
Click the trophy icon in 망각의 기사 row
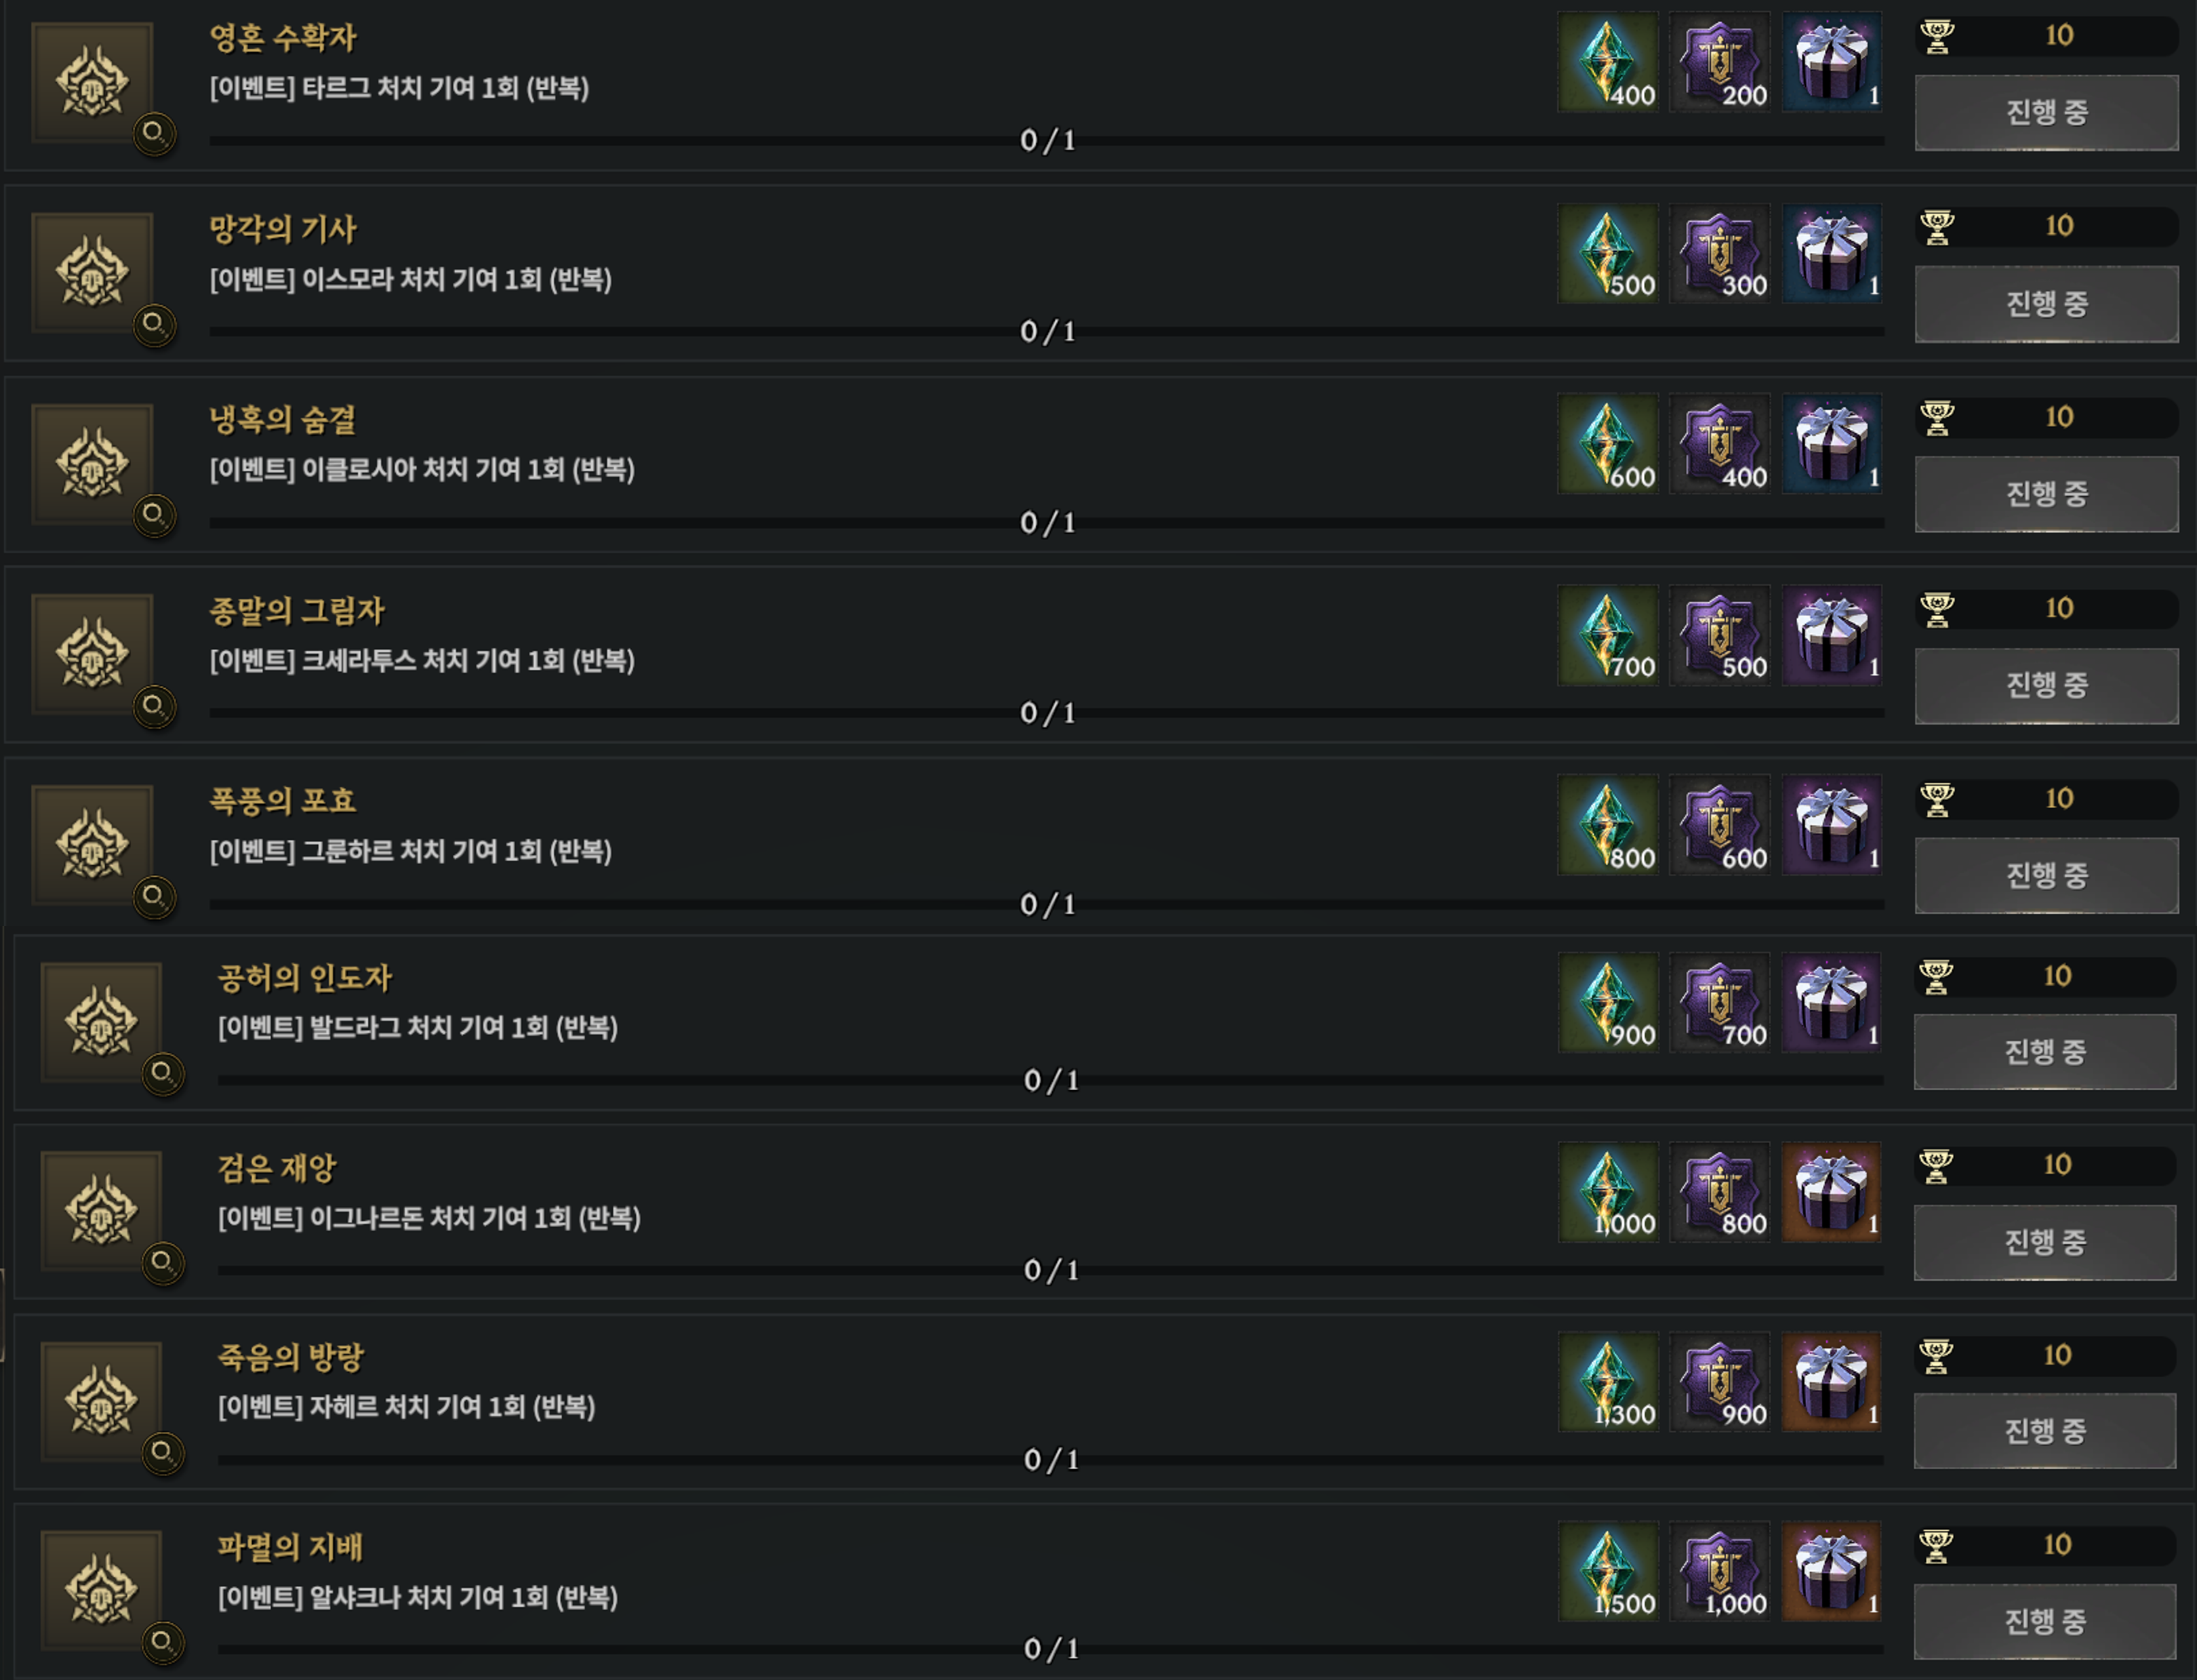click(1937, 227)
